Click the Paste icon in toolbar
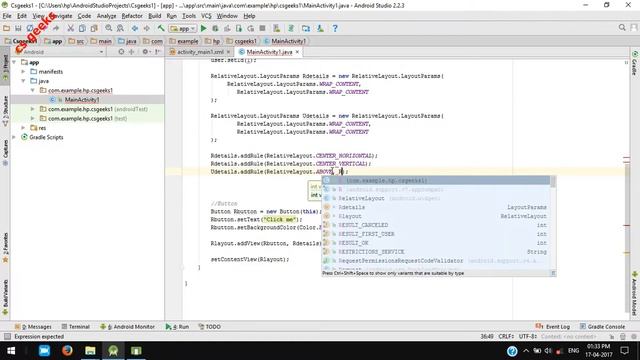The height and width of the screenshot is (360, 640). (x=94, y=28)
